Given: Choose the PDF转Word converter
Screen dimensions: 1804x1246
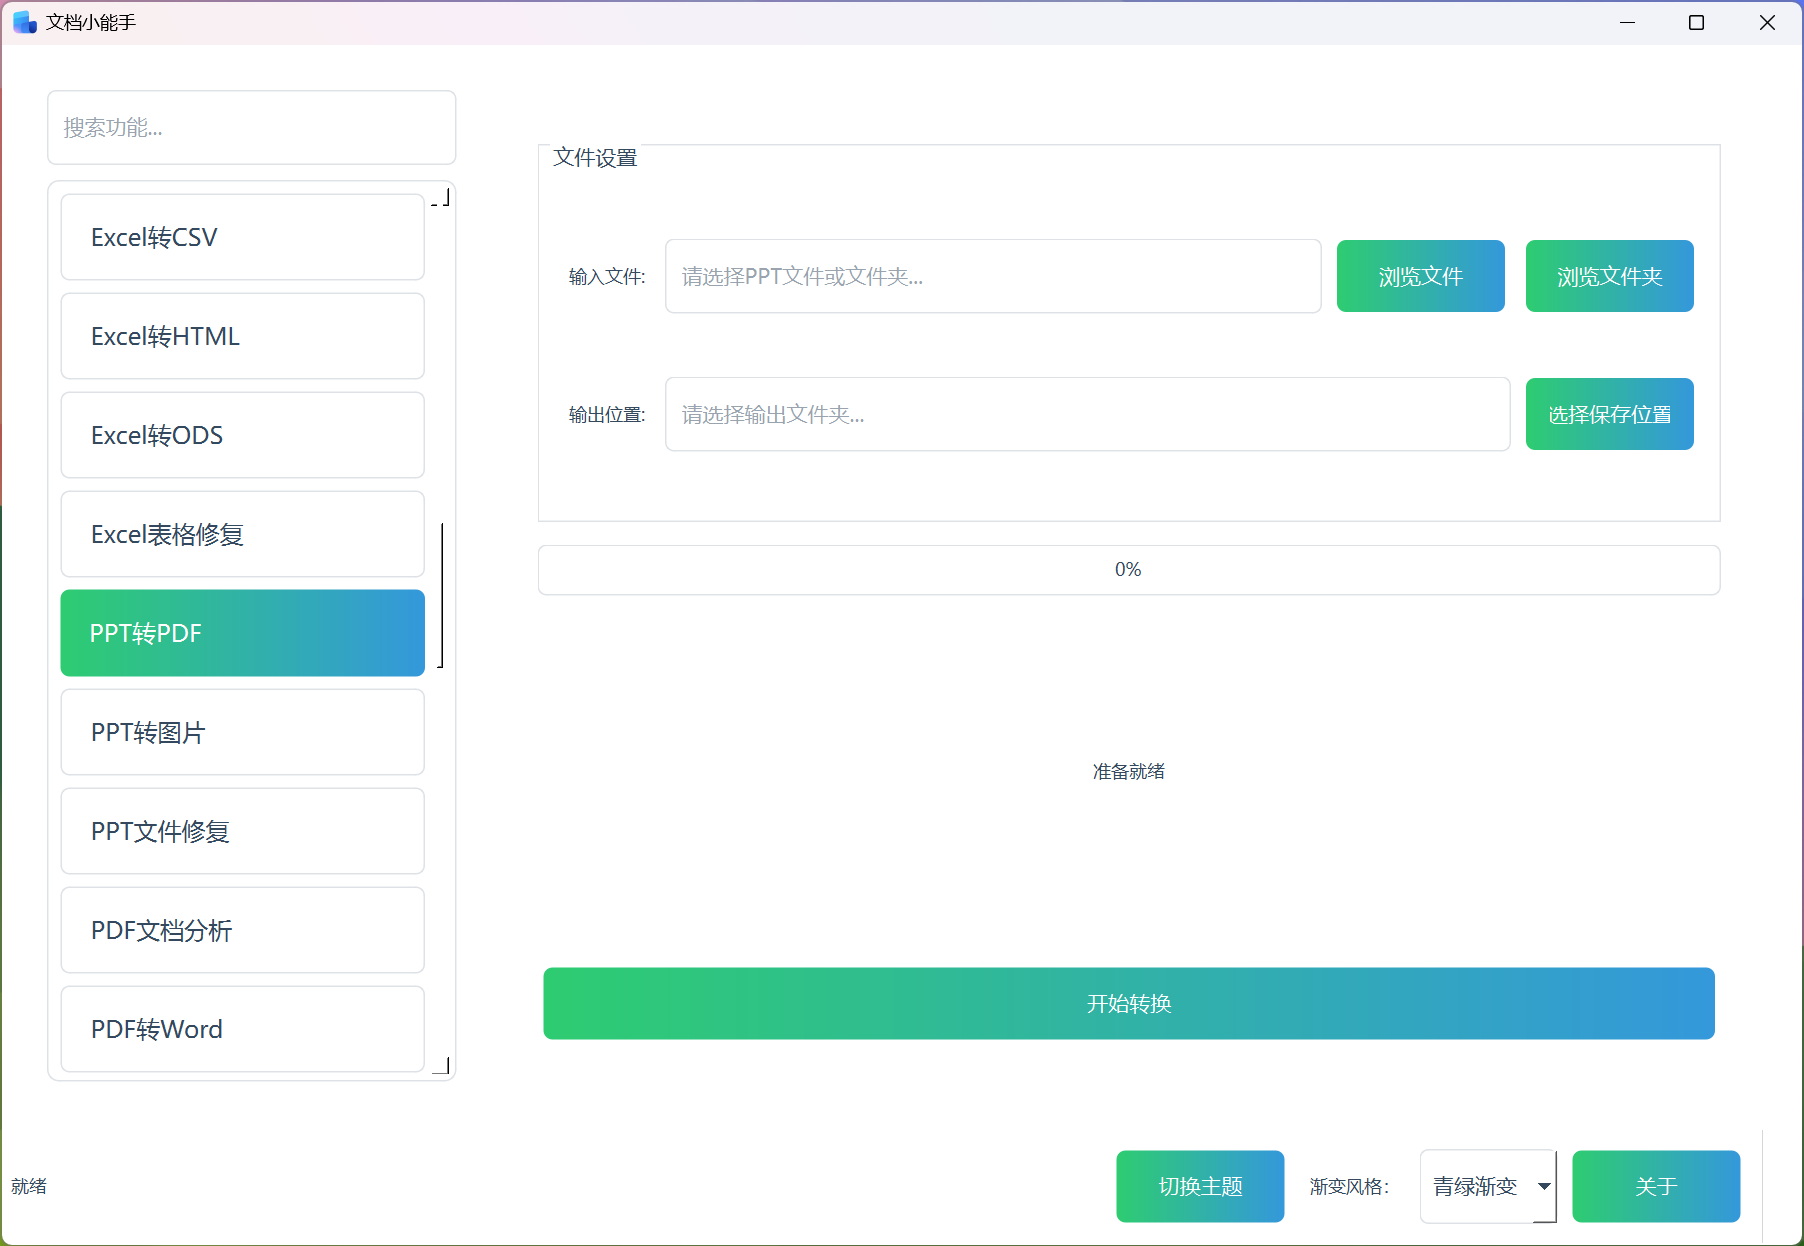Looking at the screenshot, I should (242, 1029).
